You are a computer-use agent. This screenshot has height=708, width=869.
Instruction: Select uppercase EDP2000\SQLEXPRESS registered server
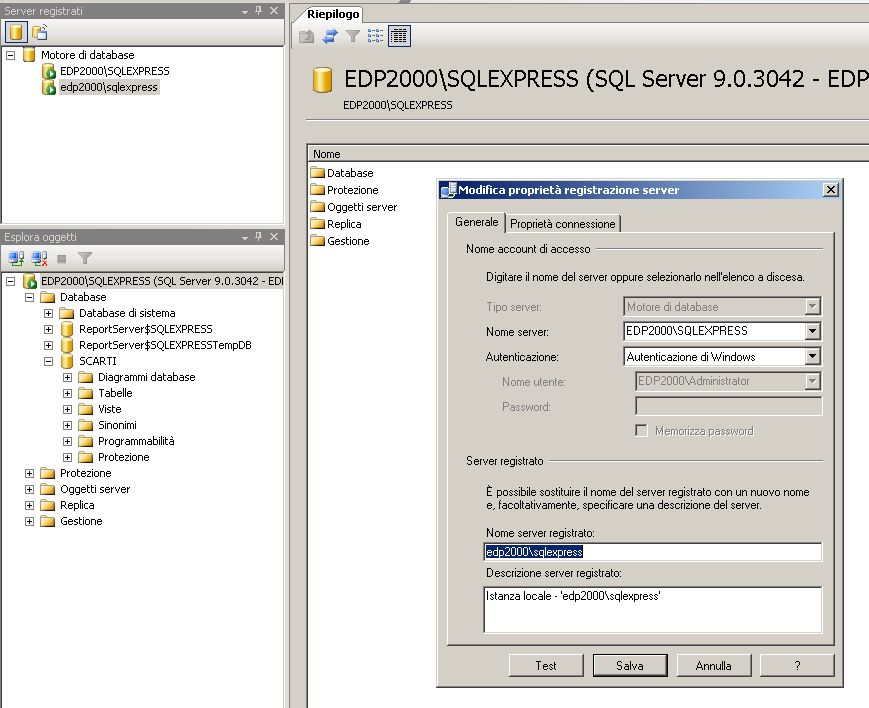click(115, 71)
